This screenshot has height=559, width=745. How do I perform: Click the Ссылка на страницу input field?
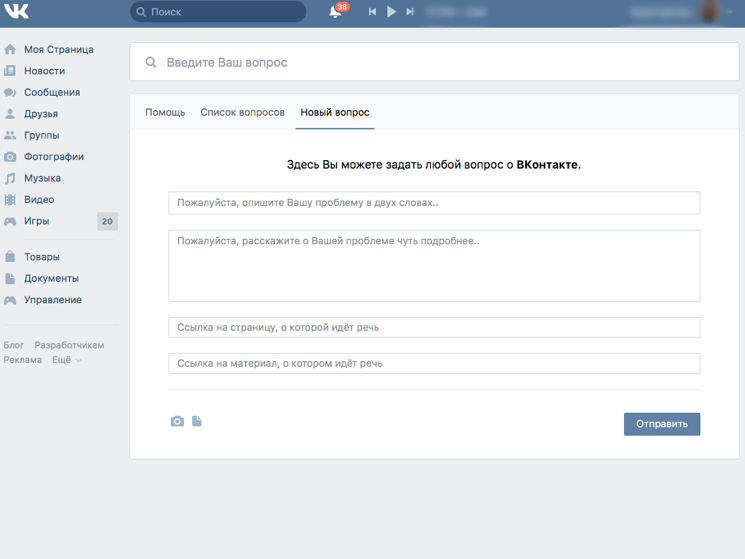point(433,327)
